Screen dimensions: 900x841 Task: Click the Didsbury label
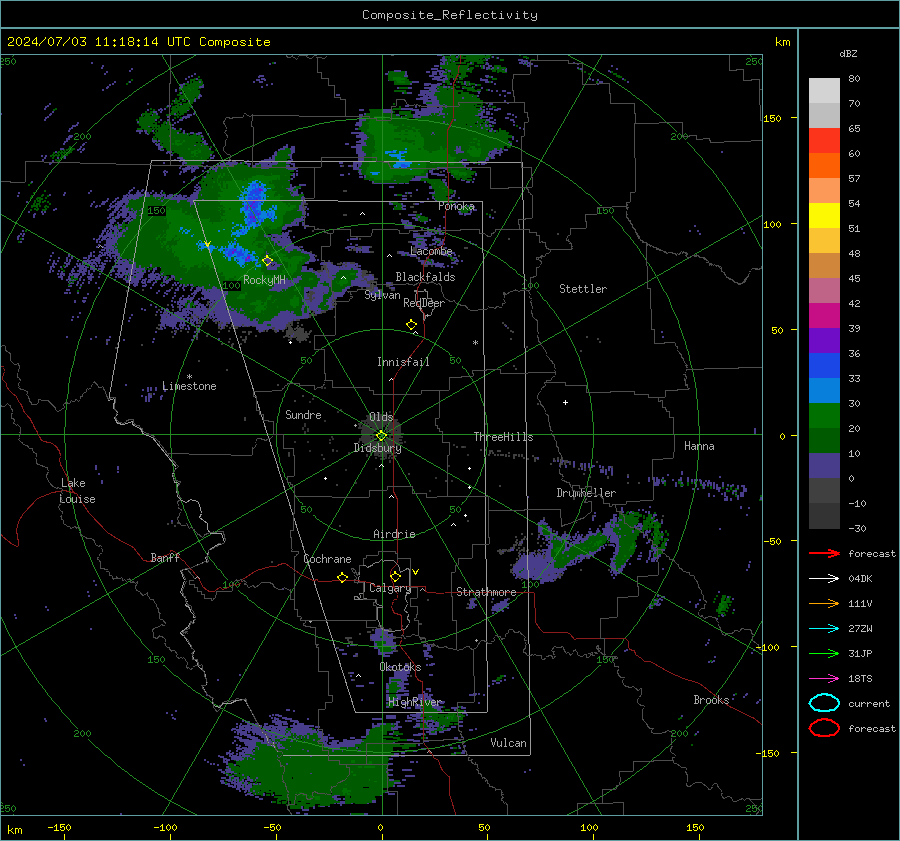coord(378,448)
